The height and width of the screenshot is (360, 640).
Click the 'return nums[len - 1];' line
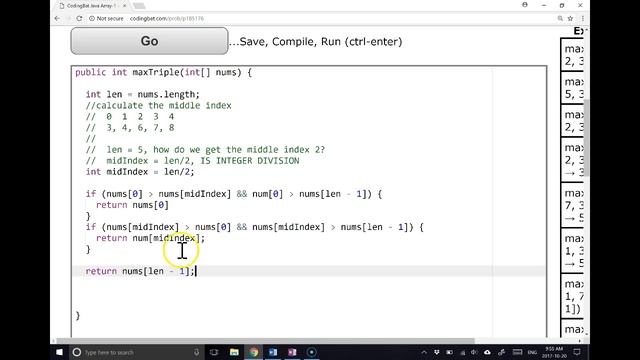(140, 271)
